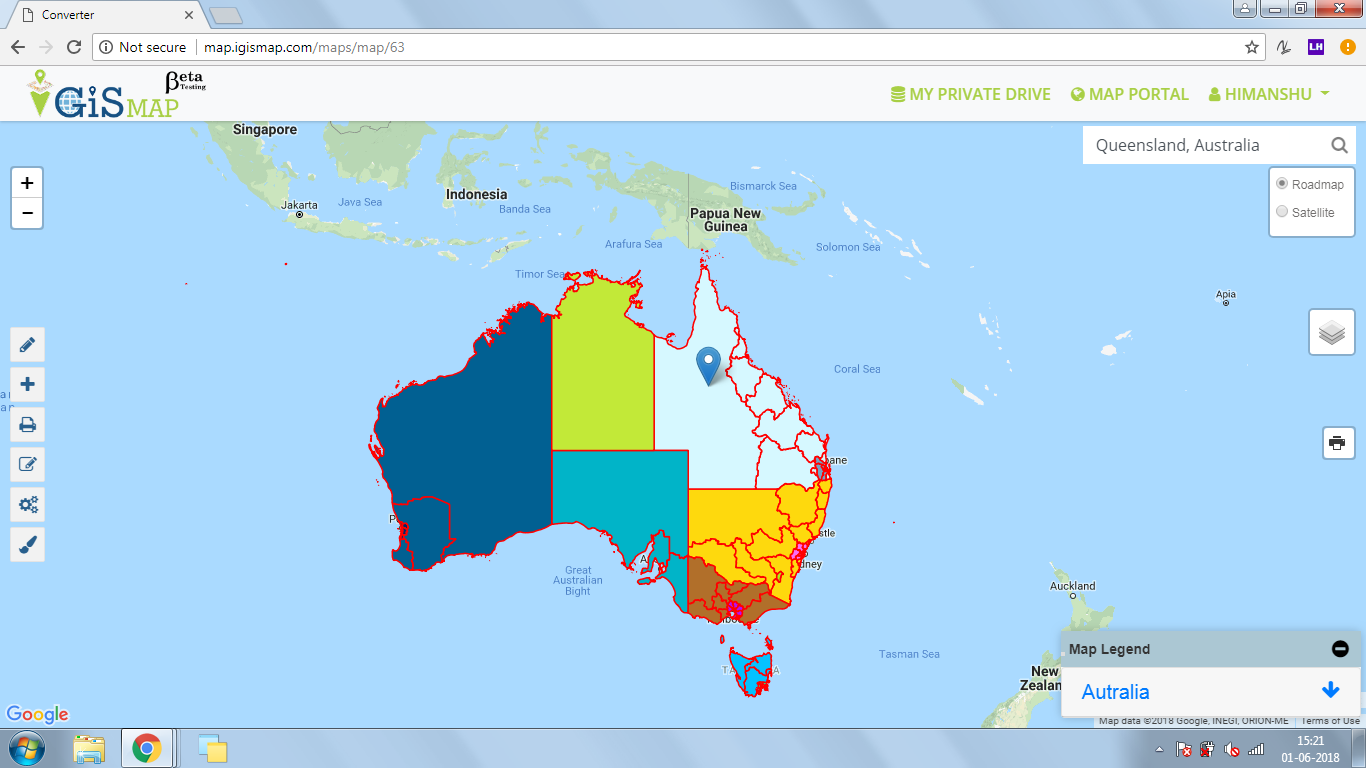Select the Satellite radio option

pyautogui.click(x=1282, y=212)
